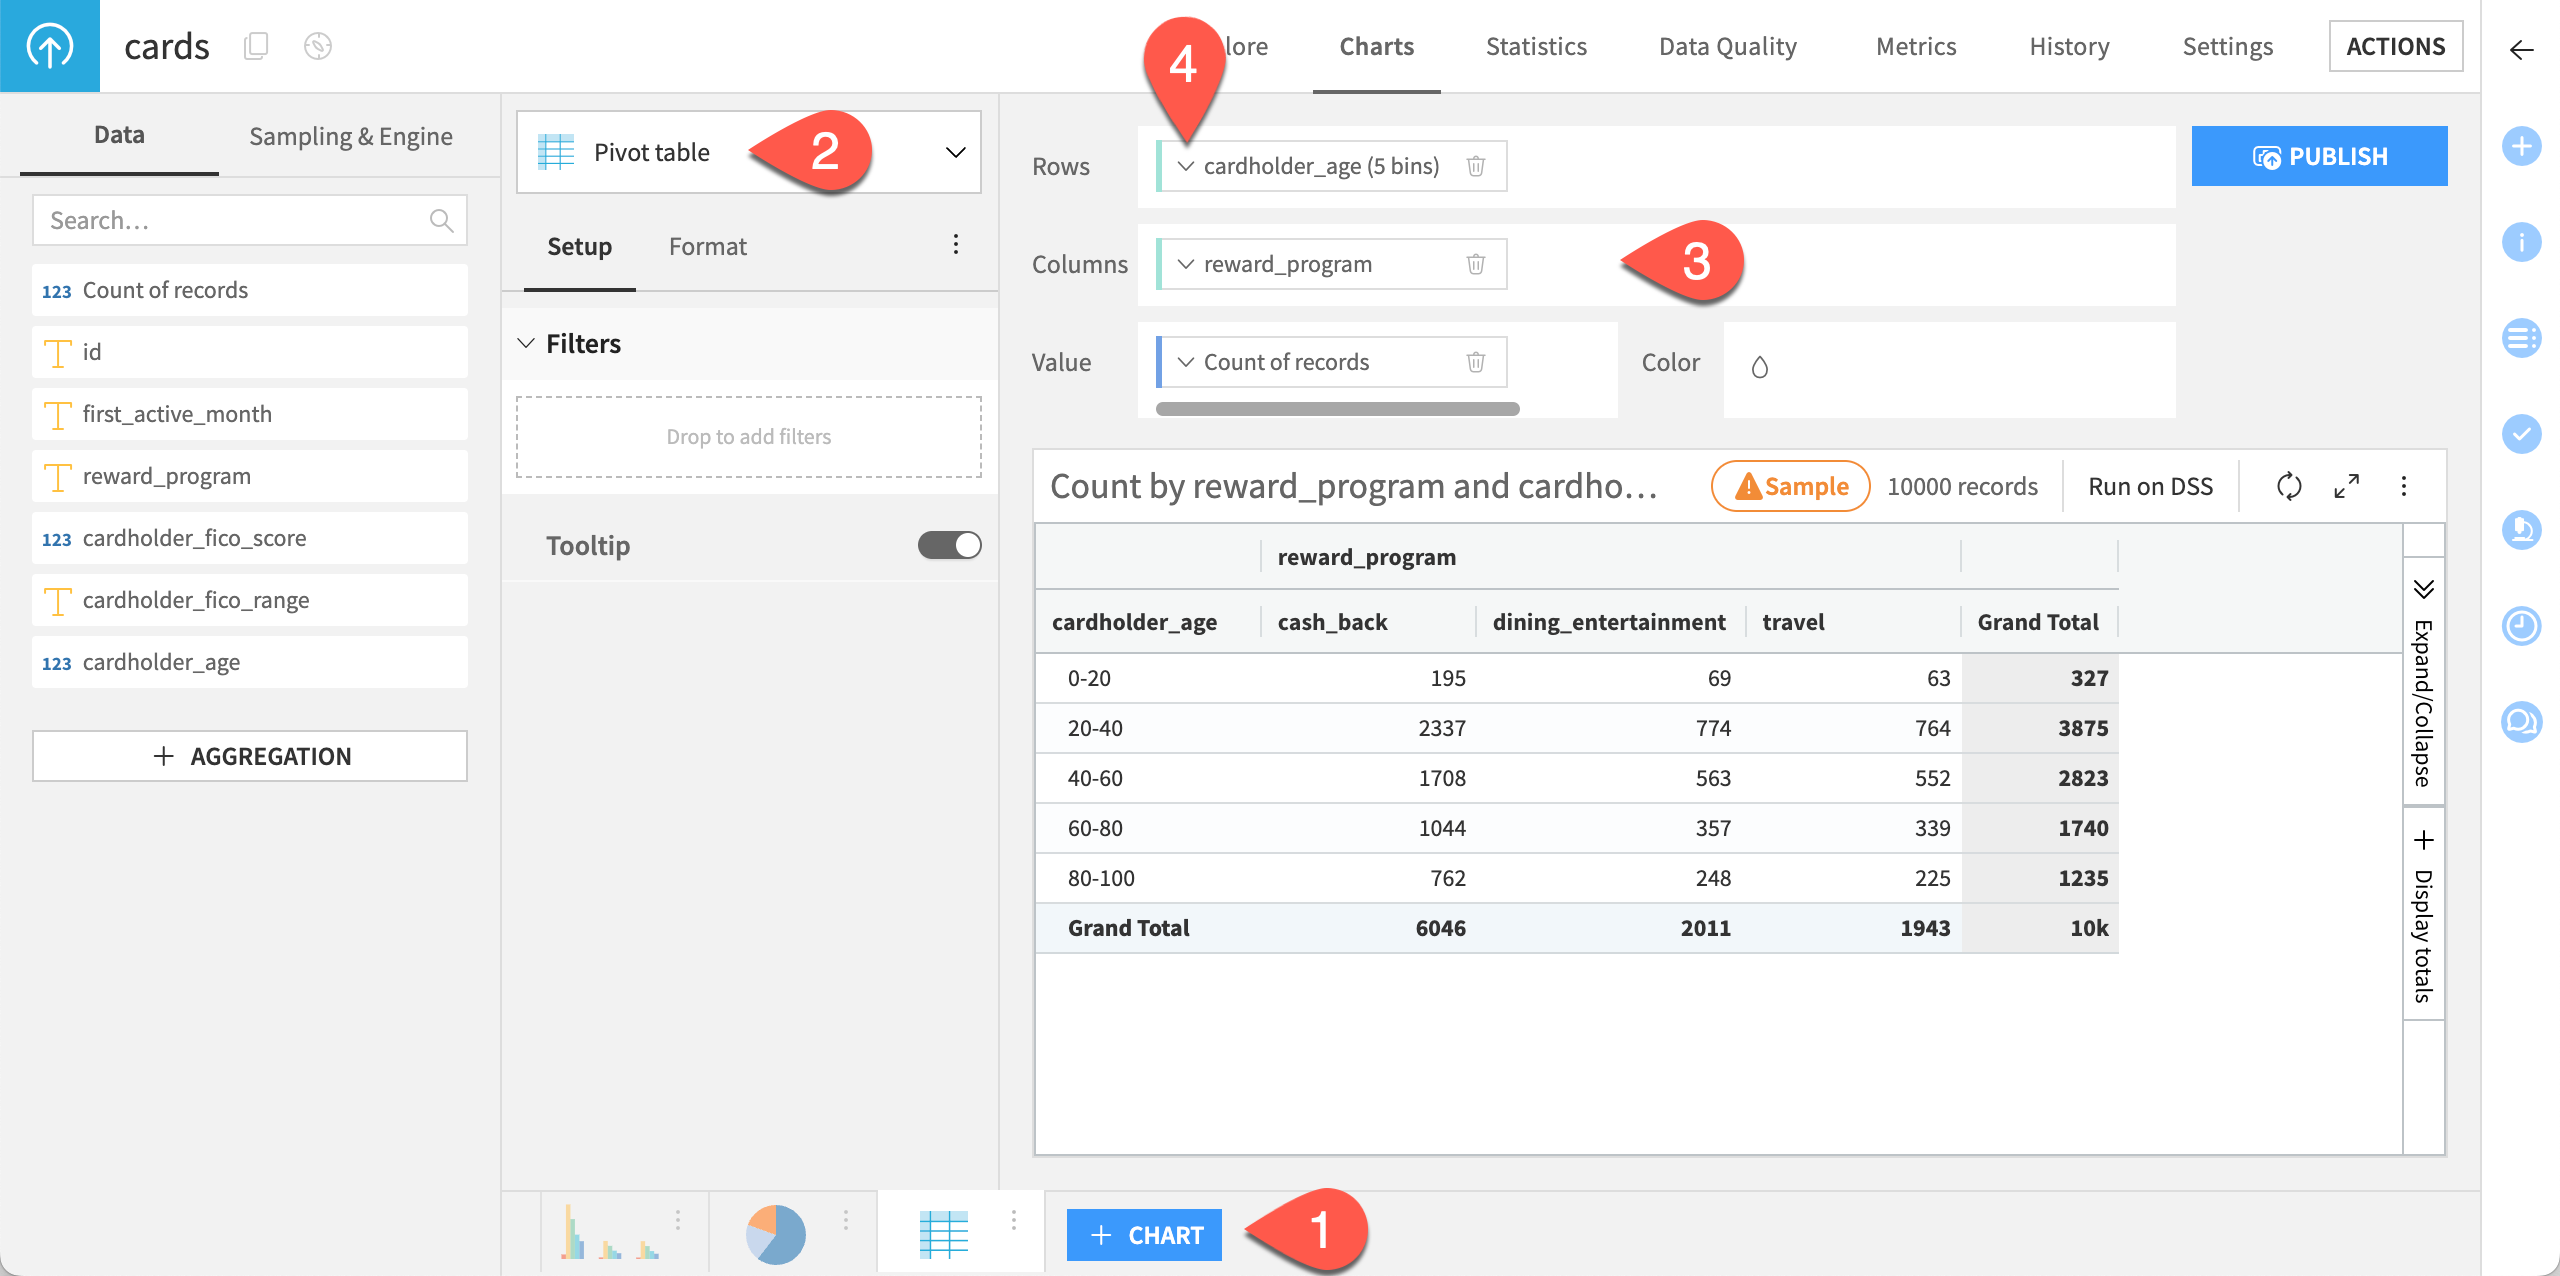The height and width of the screenshot is (1276, 2560).
Task: Click the Sample warning badge
Action: [1791, 487]
